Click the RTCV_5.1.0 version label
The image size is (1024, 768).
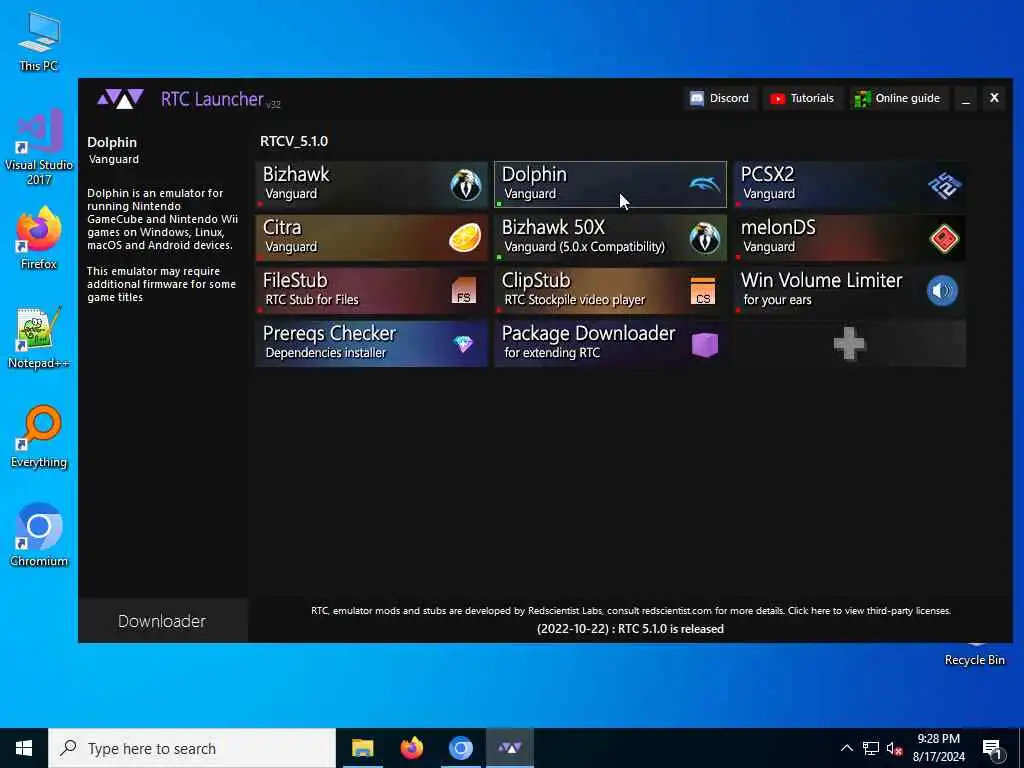point(294,141)
